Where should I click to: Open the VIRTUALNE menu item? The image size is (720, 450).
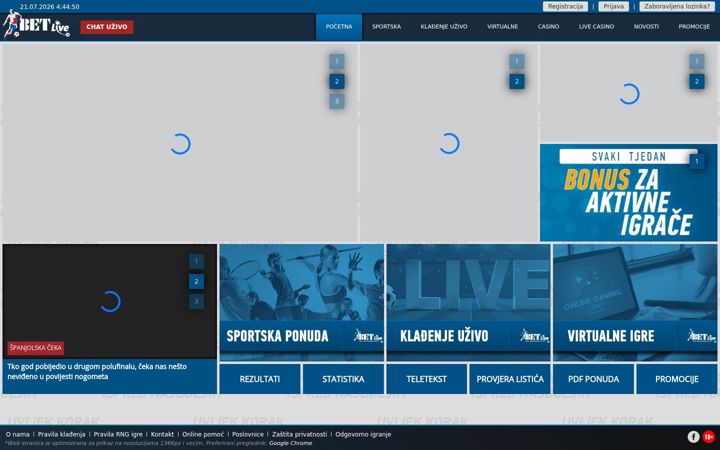502,27
